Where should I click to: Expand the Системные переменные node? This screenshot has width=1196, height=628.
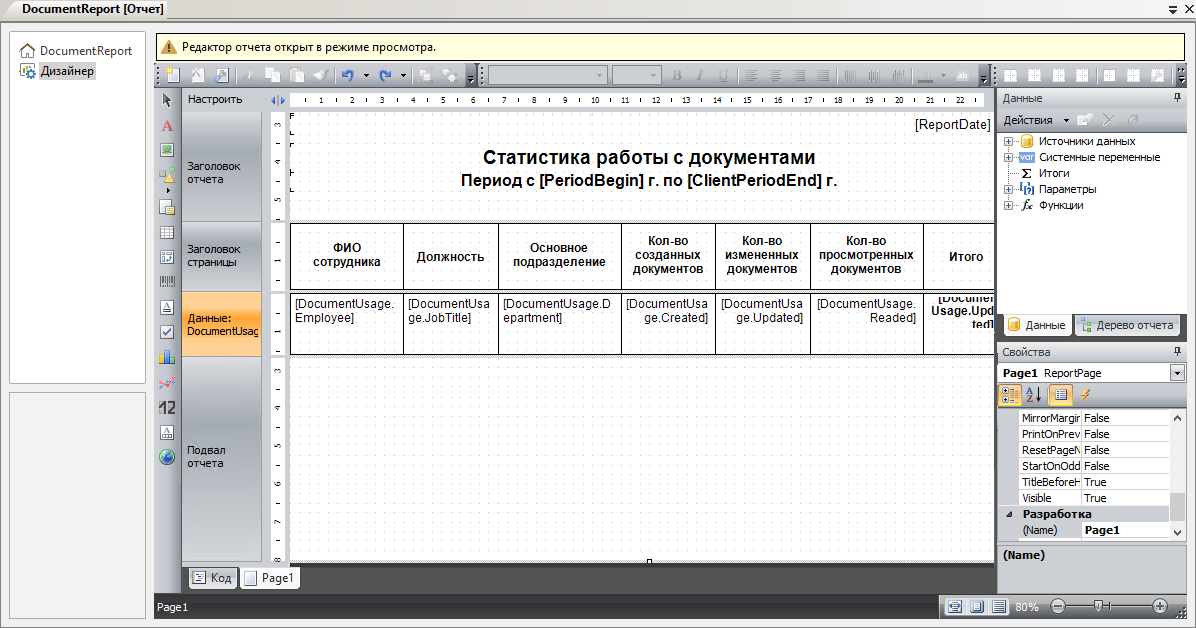pos(1008,157)
